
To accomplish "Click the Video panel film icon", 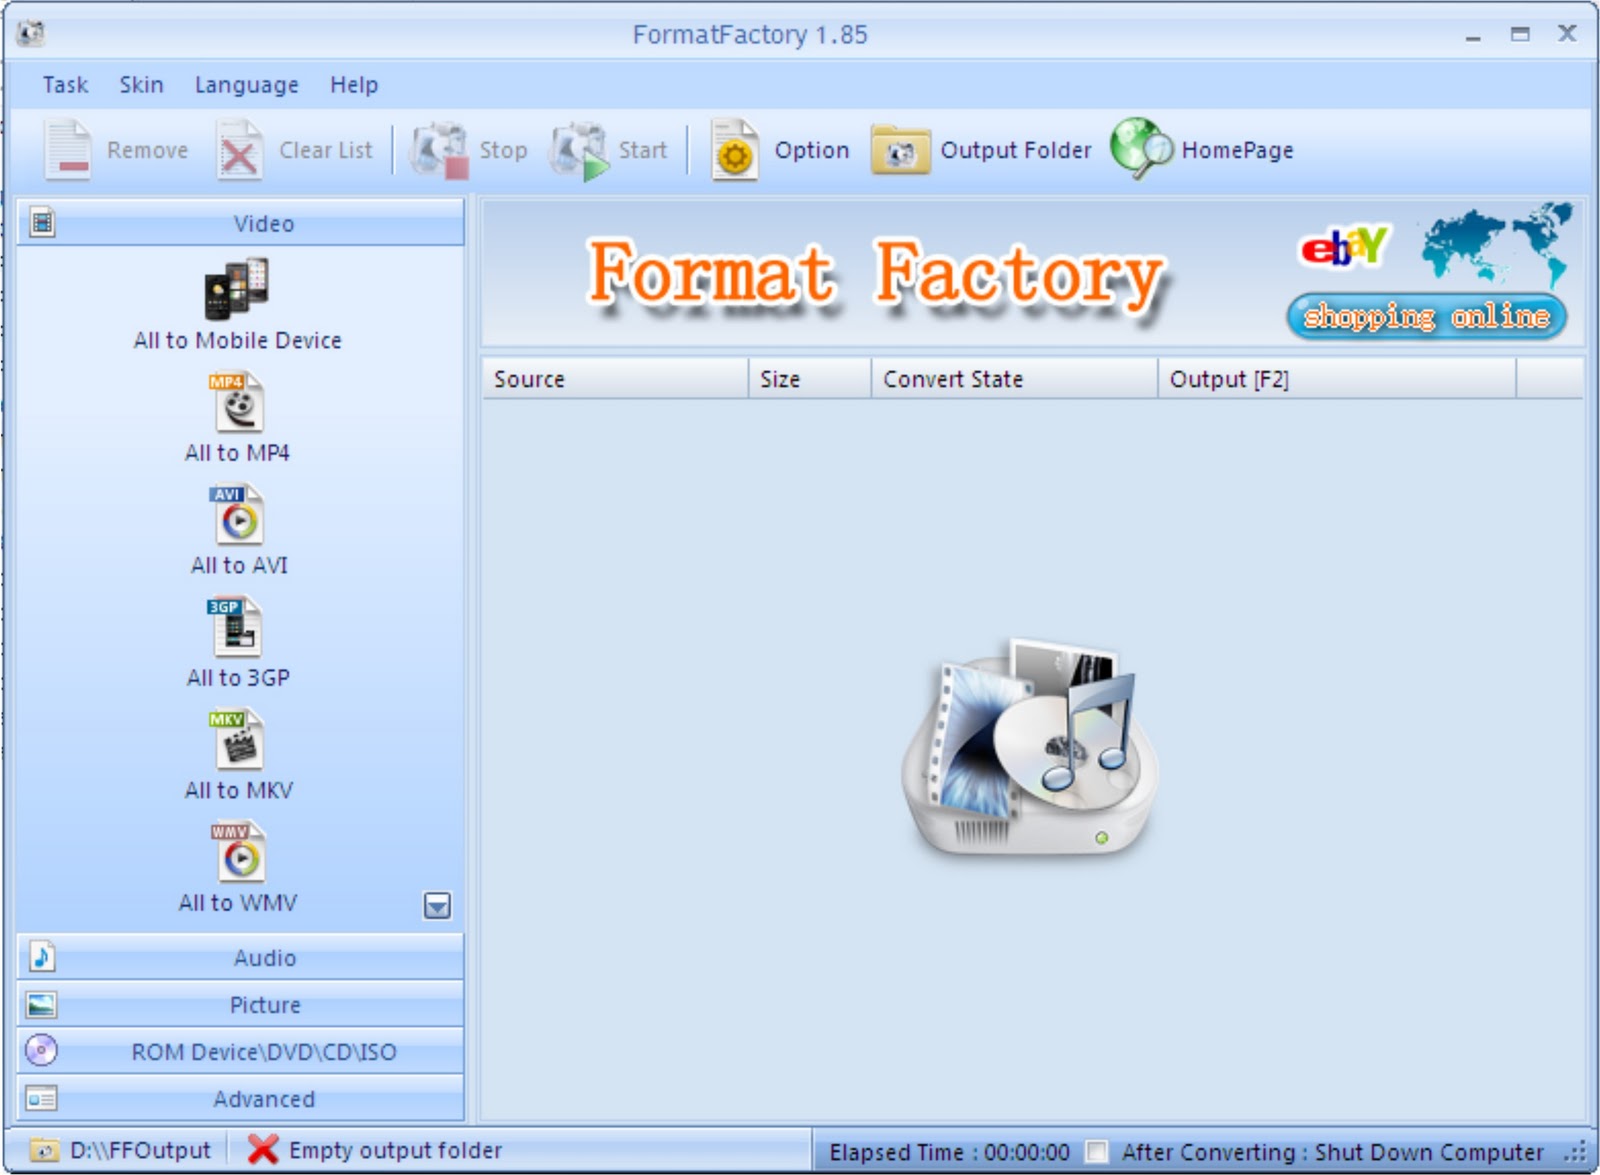I will 42,222.
